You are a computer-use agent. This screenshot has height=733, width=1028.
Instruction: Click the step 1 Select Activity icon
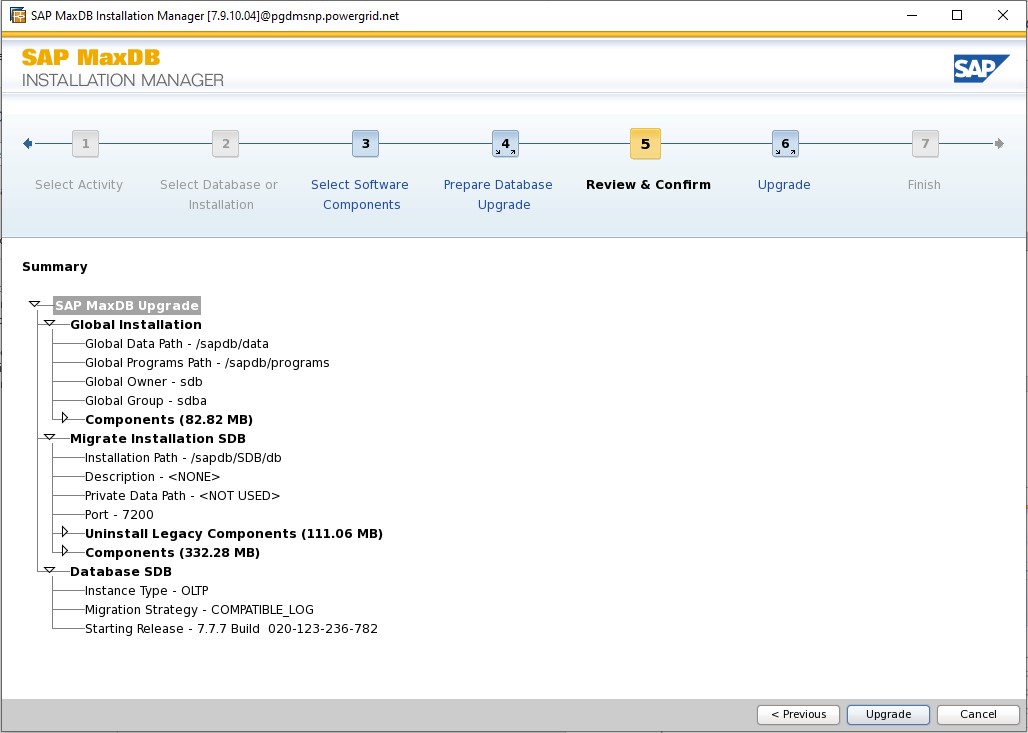85,143
